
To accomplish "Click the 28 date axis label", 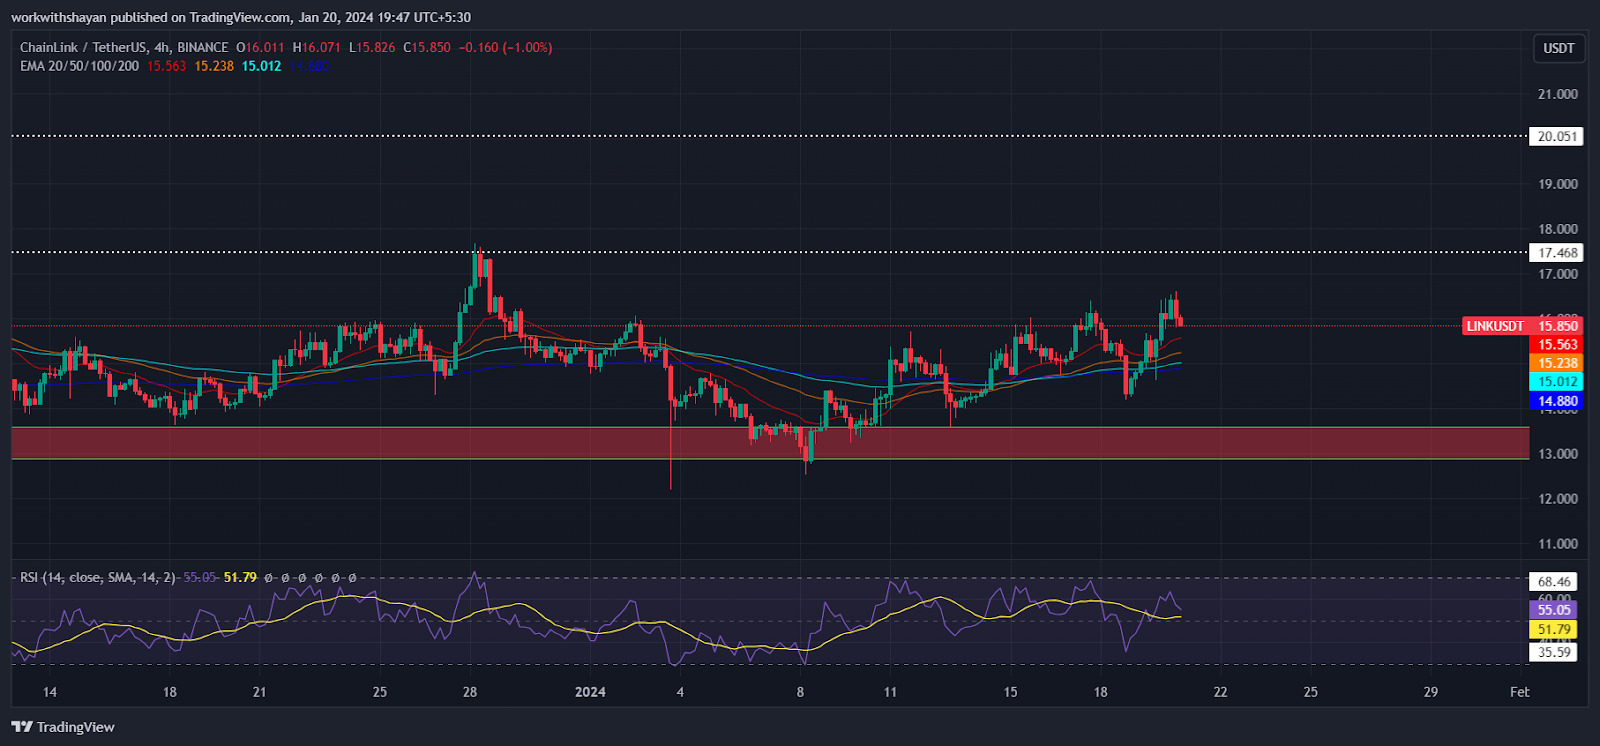I will point(470,692).
